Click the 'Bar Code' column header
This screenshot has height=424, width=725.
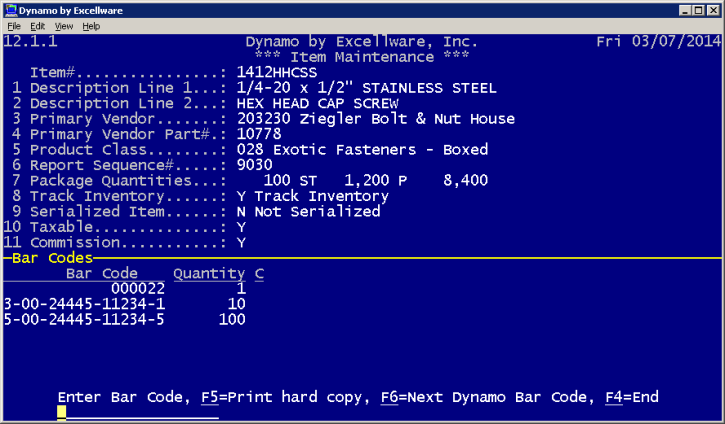102,273
